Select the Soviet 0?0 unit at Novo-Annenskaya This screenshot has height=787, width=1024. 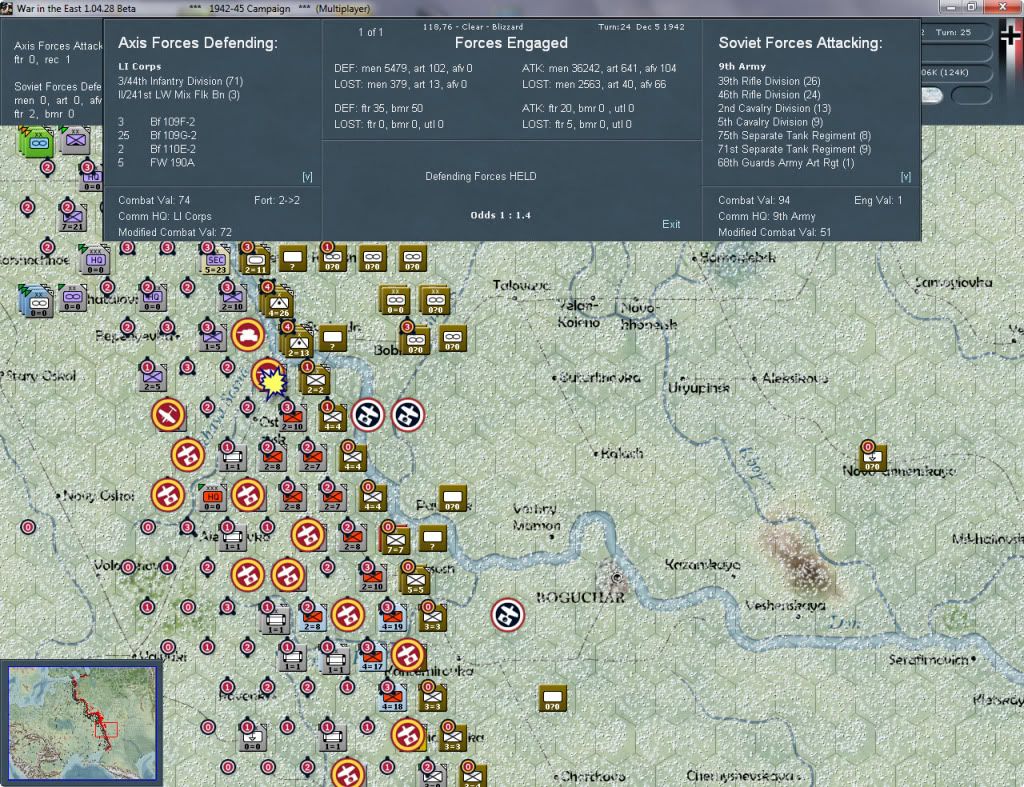coord(873,458)
